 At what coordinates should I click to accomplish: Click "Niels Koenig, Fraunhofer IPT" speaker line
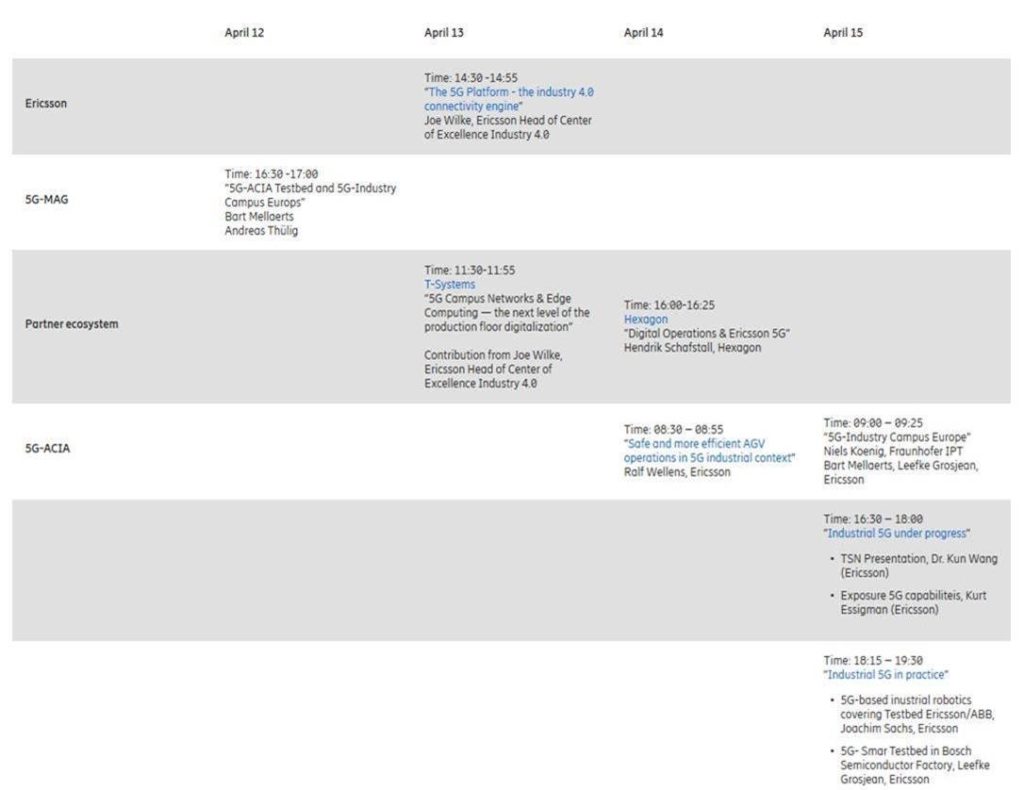[893, 451]
